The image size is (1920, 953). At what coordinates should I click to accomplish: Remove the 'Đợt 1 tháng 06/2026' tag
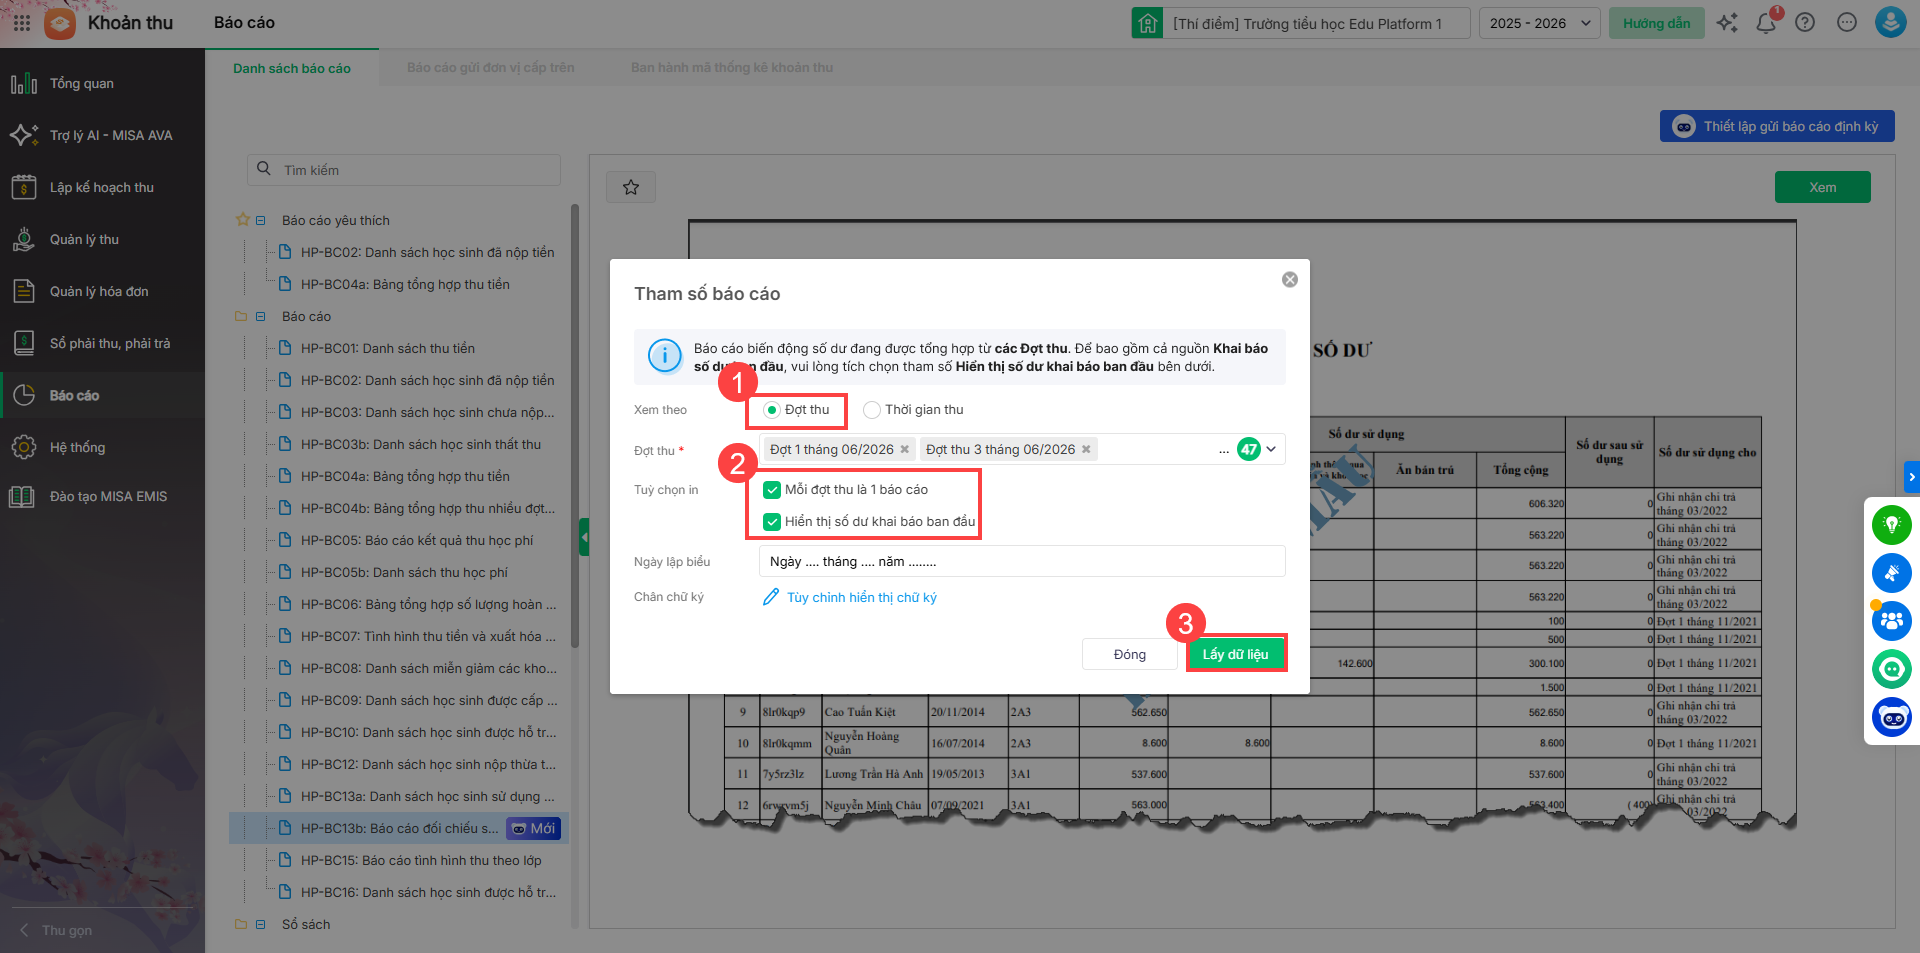click(x=905, y=450)
